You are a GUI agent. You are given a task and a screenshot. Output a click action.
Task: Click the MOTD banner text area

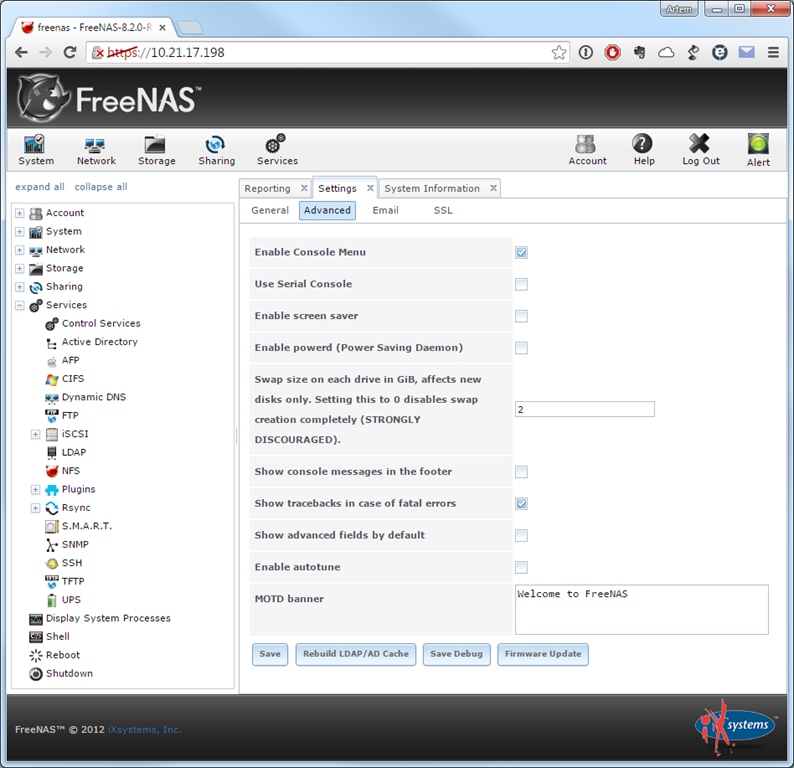tap(642, 610)
